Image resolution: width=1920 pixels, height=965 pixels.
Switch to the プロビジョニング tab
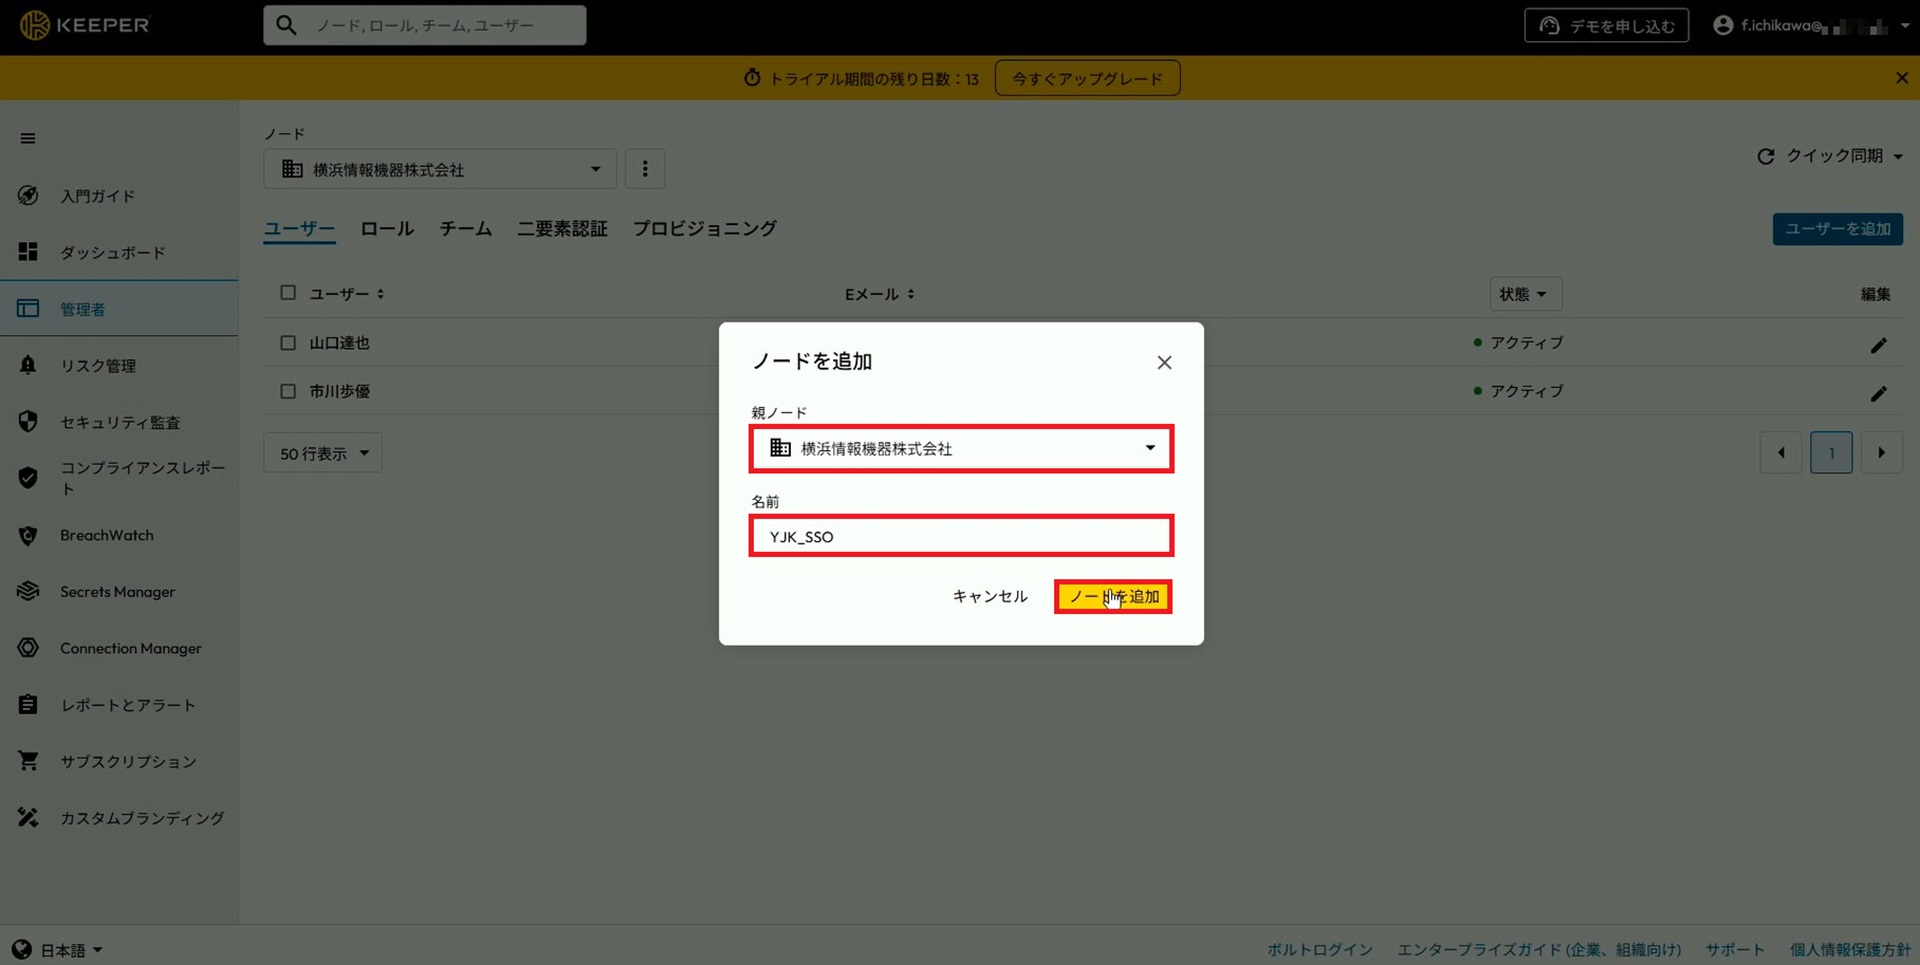coord(704,229)
